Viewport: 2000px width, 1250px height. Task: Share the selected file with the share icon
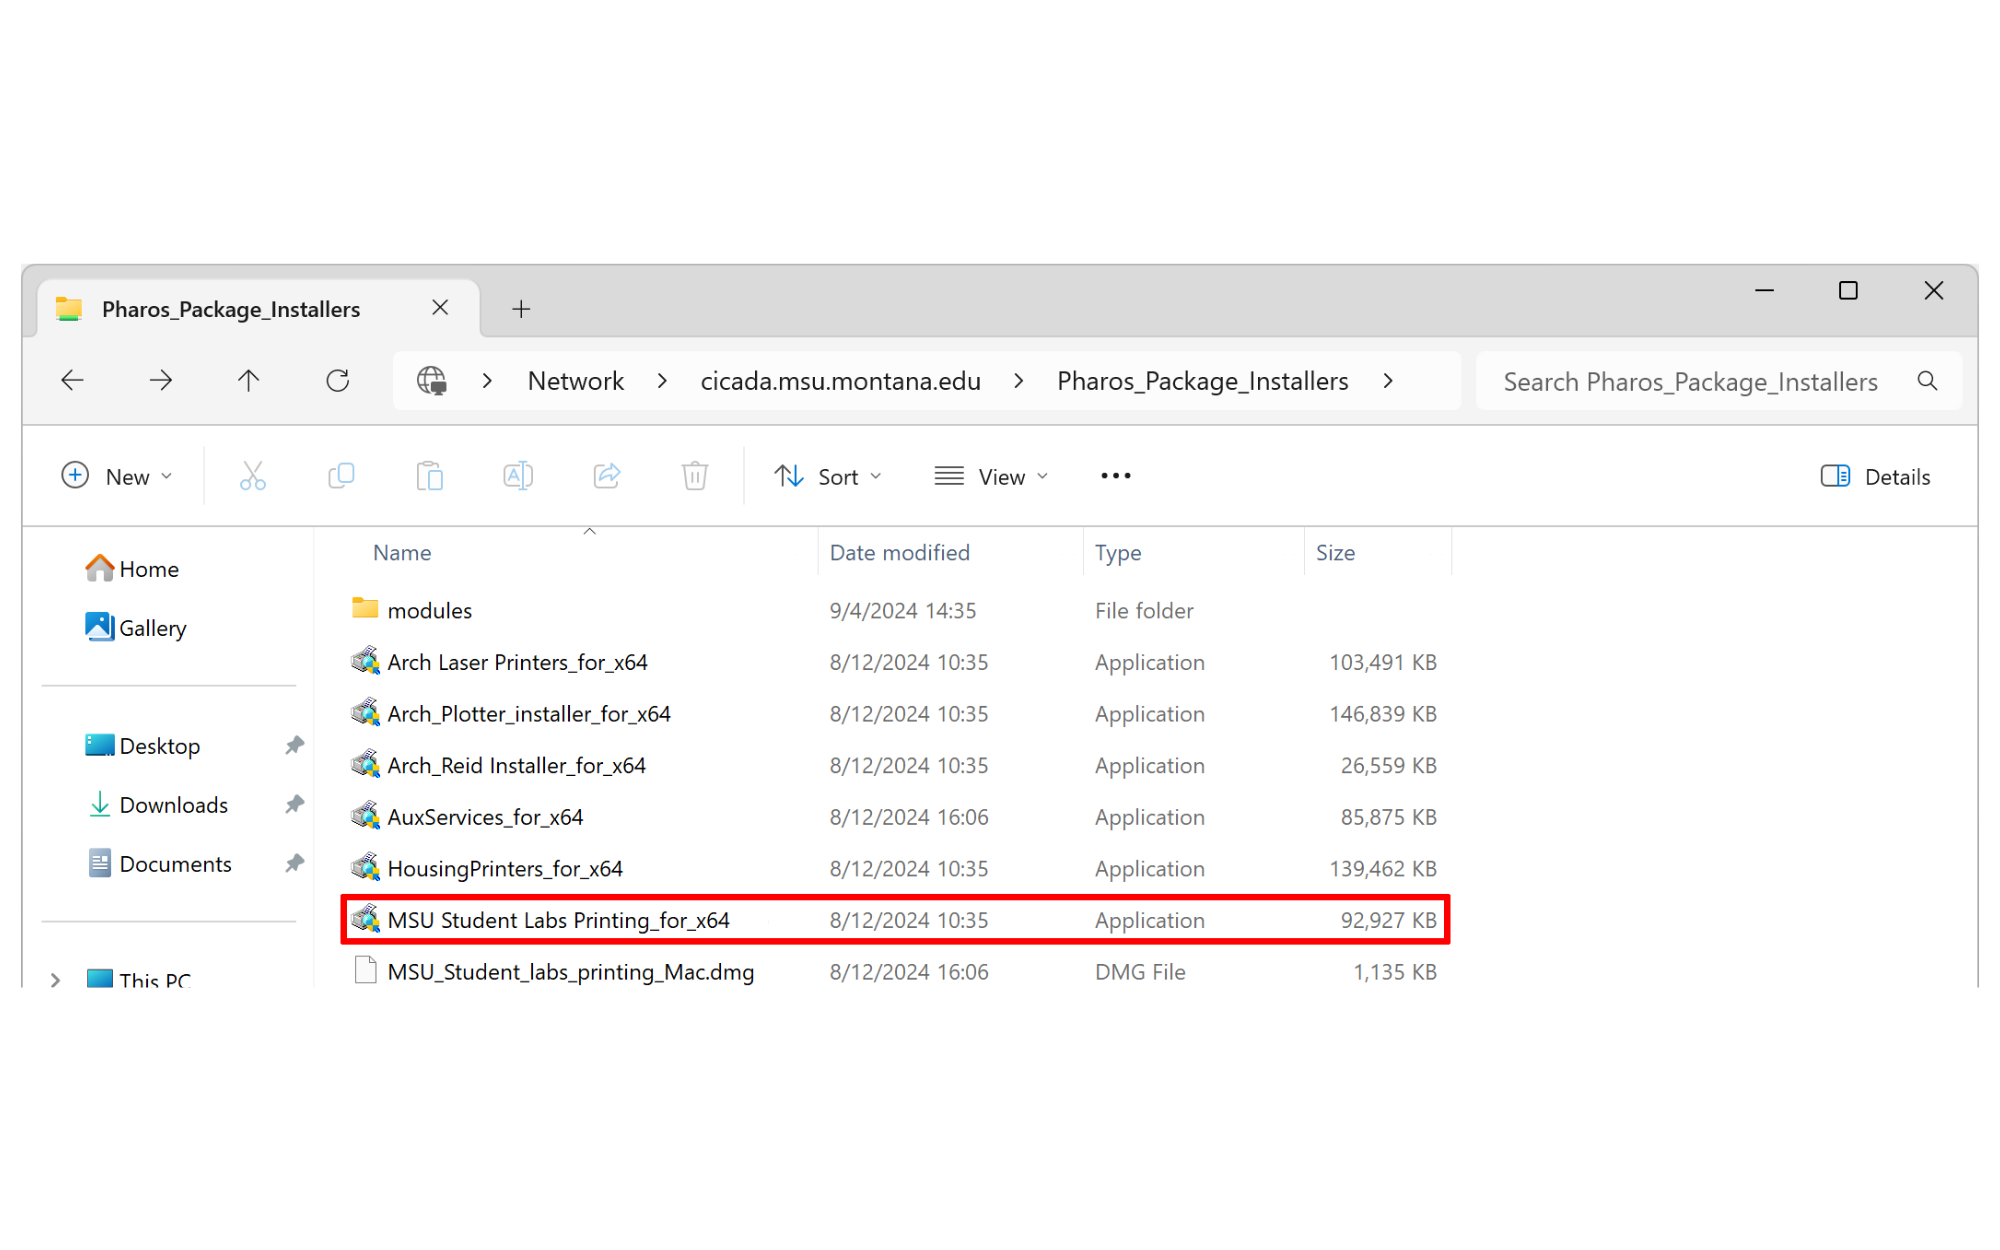point(607,476)
